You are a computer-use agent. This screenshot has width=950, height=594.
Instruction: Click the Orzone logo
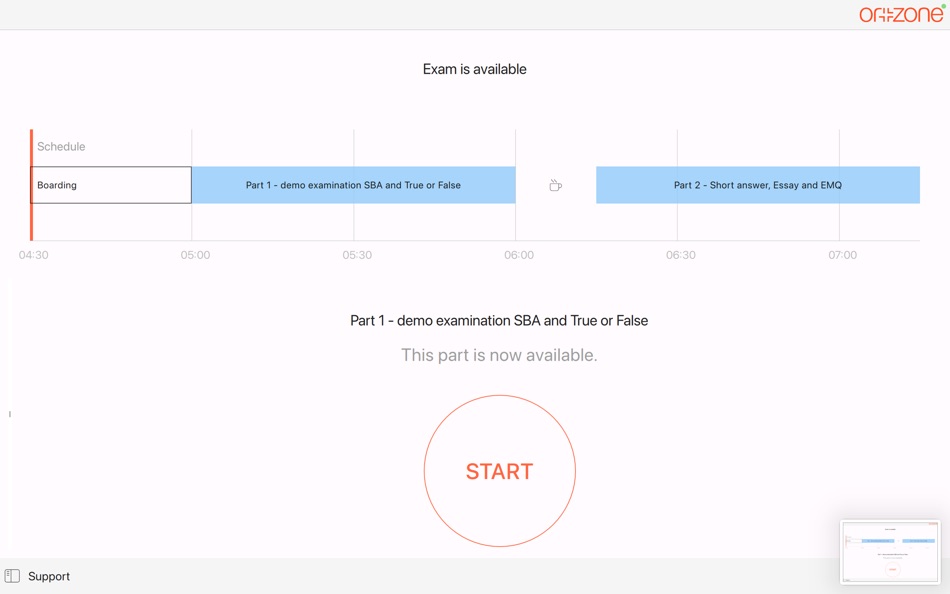coord(900,15)
